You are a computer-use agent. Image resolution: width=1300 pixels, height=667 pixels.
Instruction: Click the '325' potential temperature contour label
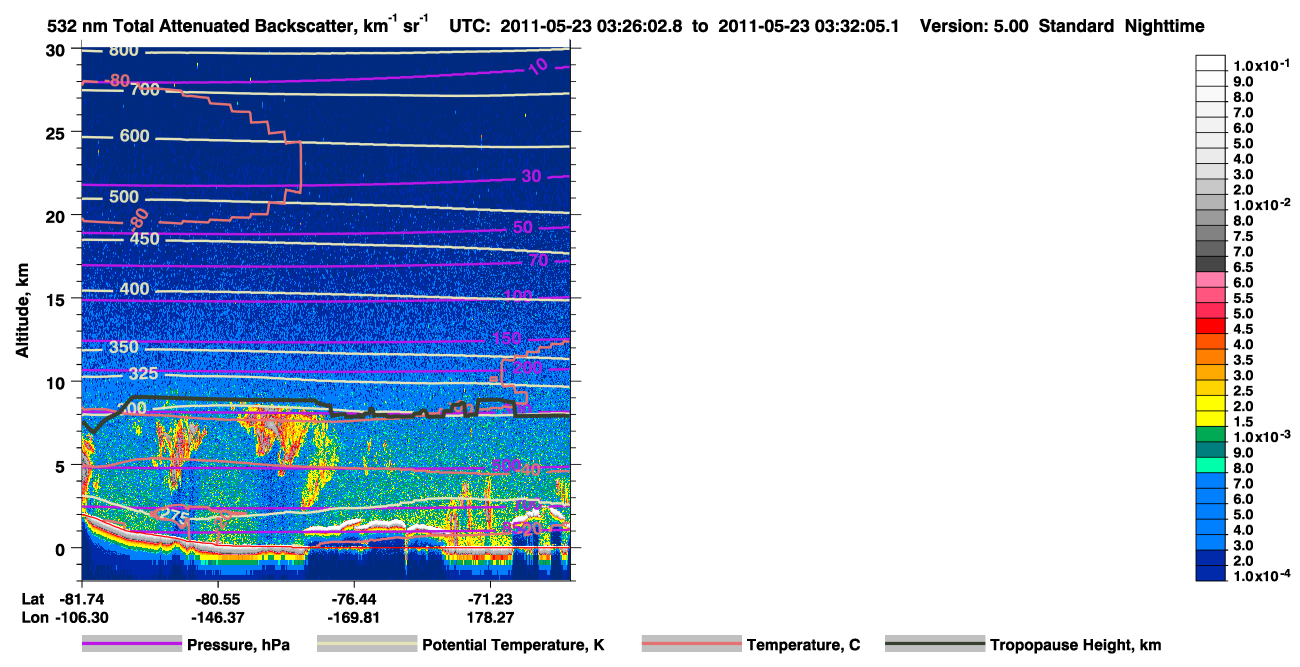point(144,373)
